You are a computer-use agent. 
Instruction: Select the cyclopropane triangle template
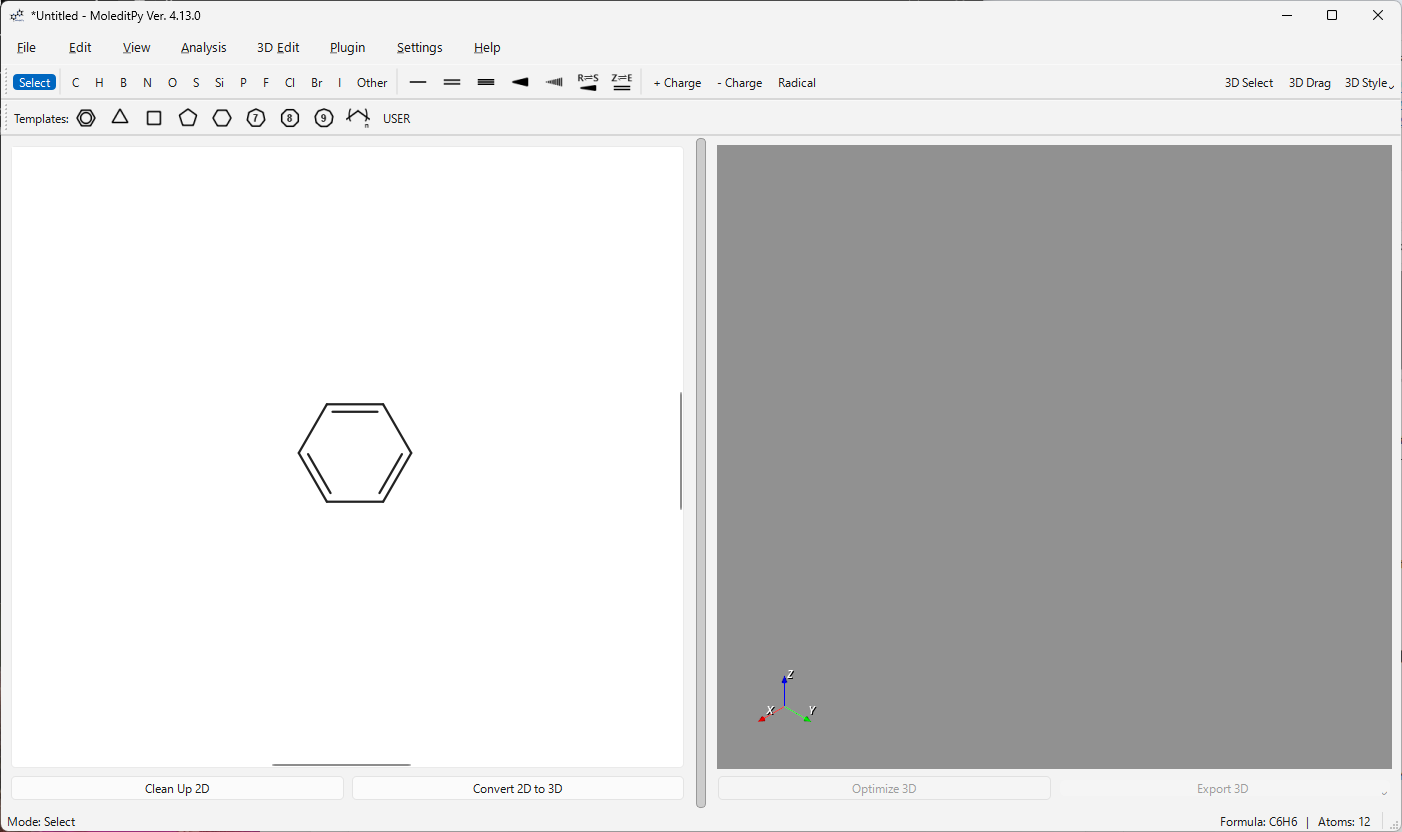point(120,118)
